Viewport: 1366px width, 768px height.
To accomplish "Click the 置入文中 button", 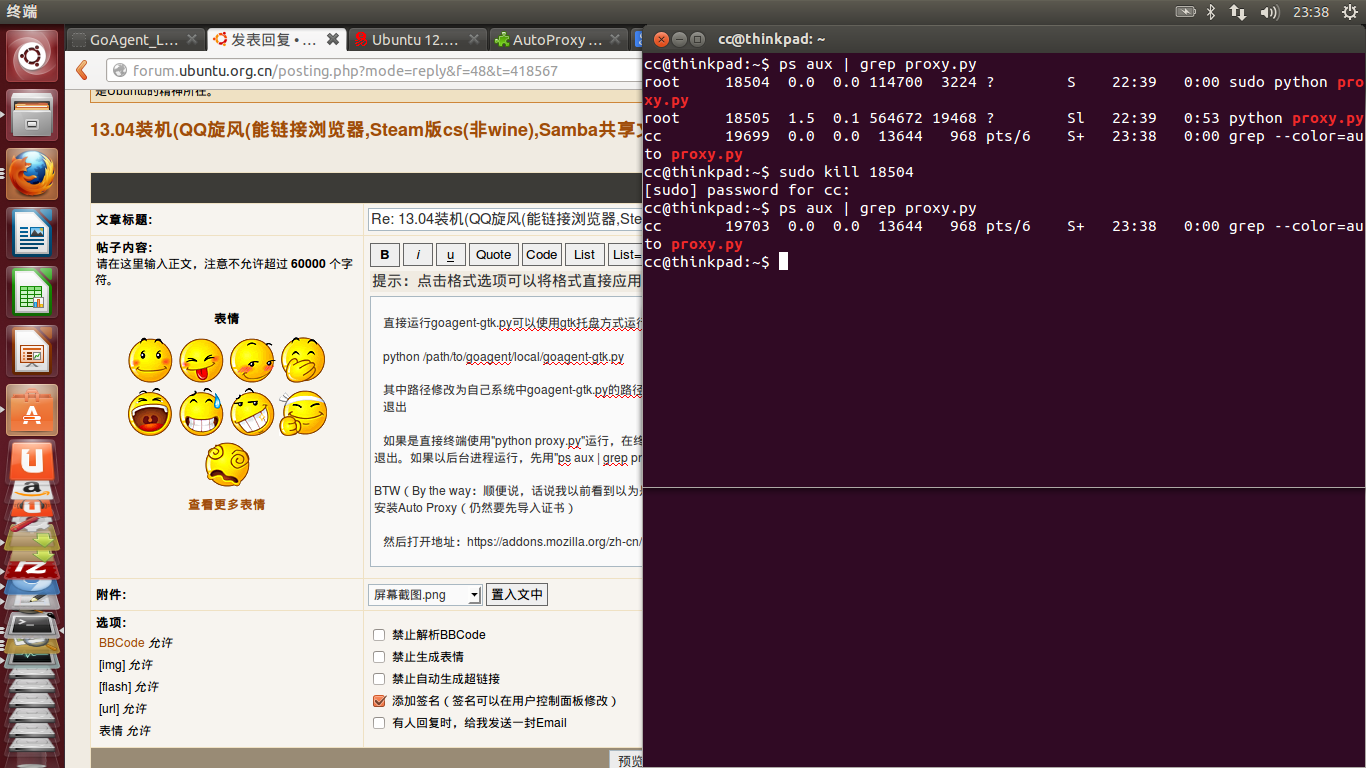I will click(x=517, y=595).
